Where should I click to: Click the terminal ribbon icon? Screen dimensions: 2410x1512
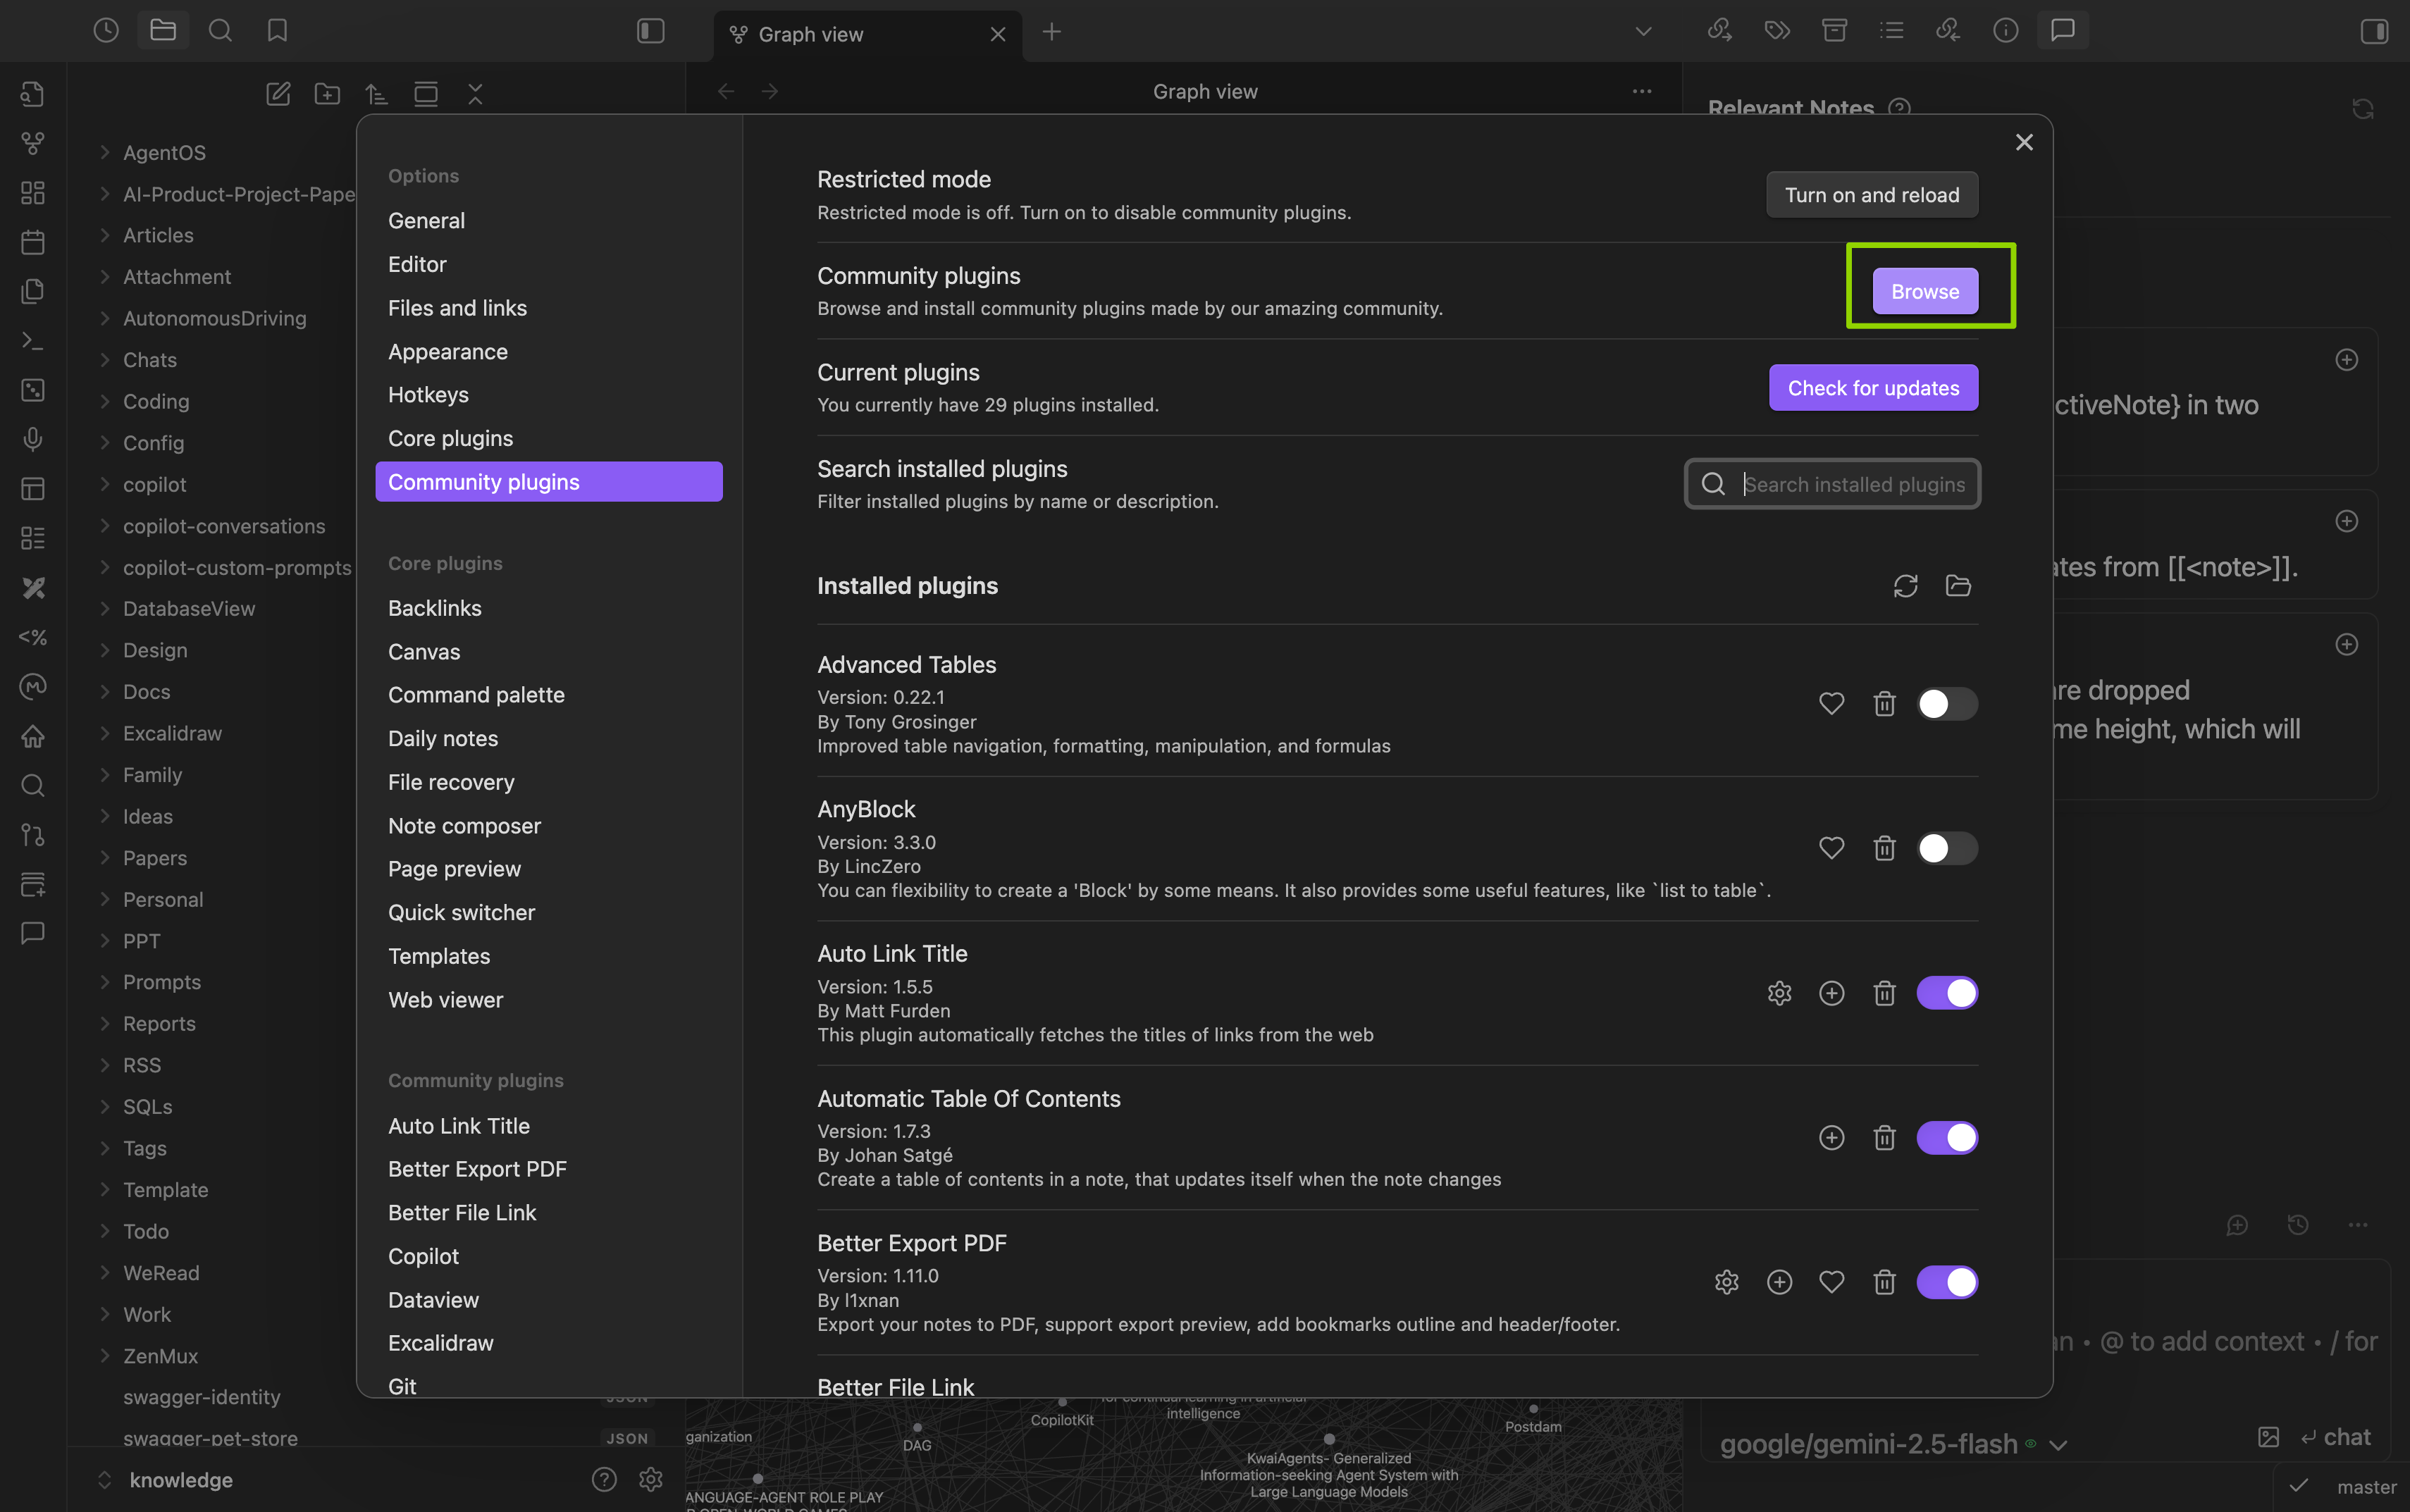click(x=33, y=341)
